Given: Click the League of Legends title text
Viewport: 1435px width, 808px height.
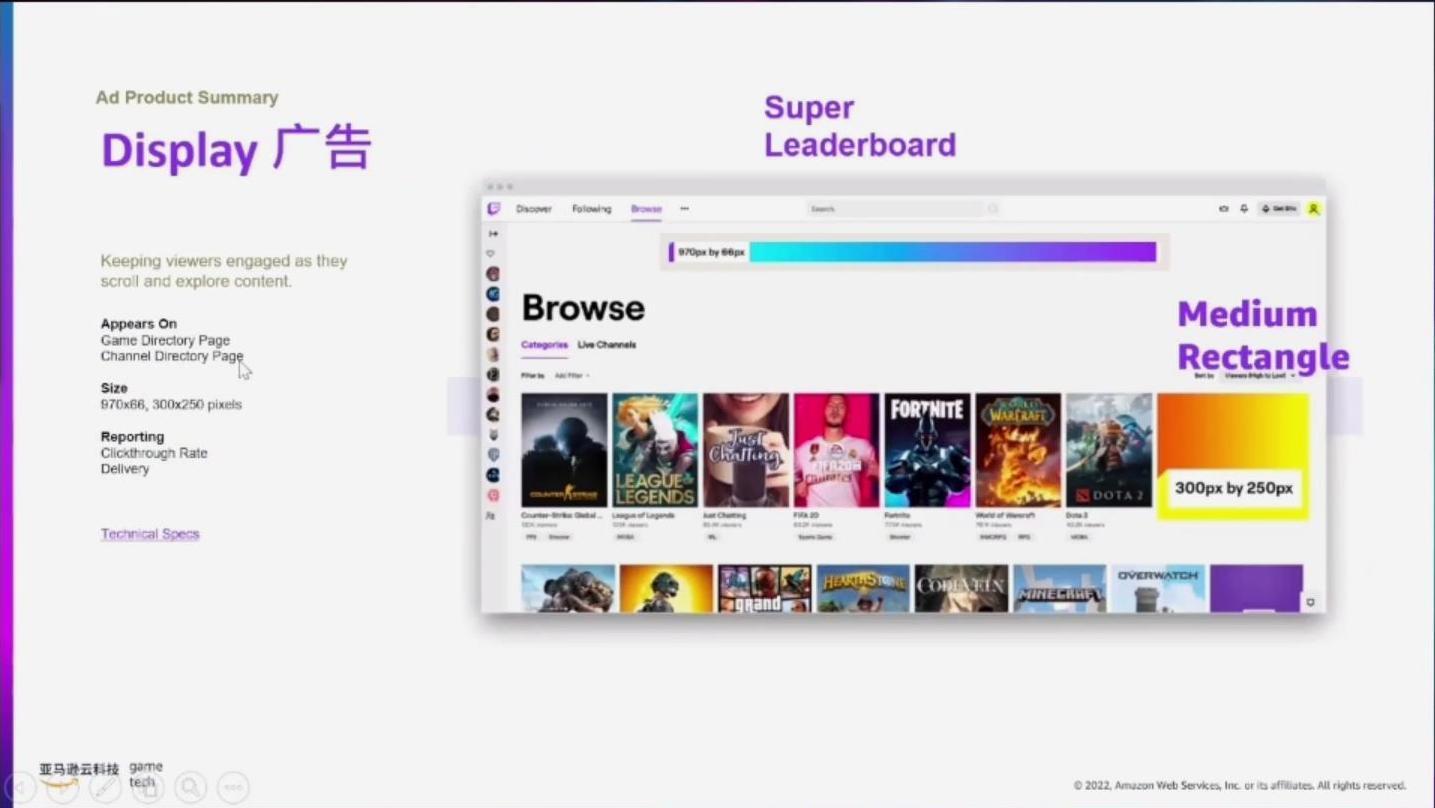Looking at the screenshot, I should (x=643, y=516).
